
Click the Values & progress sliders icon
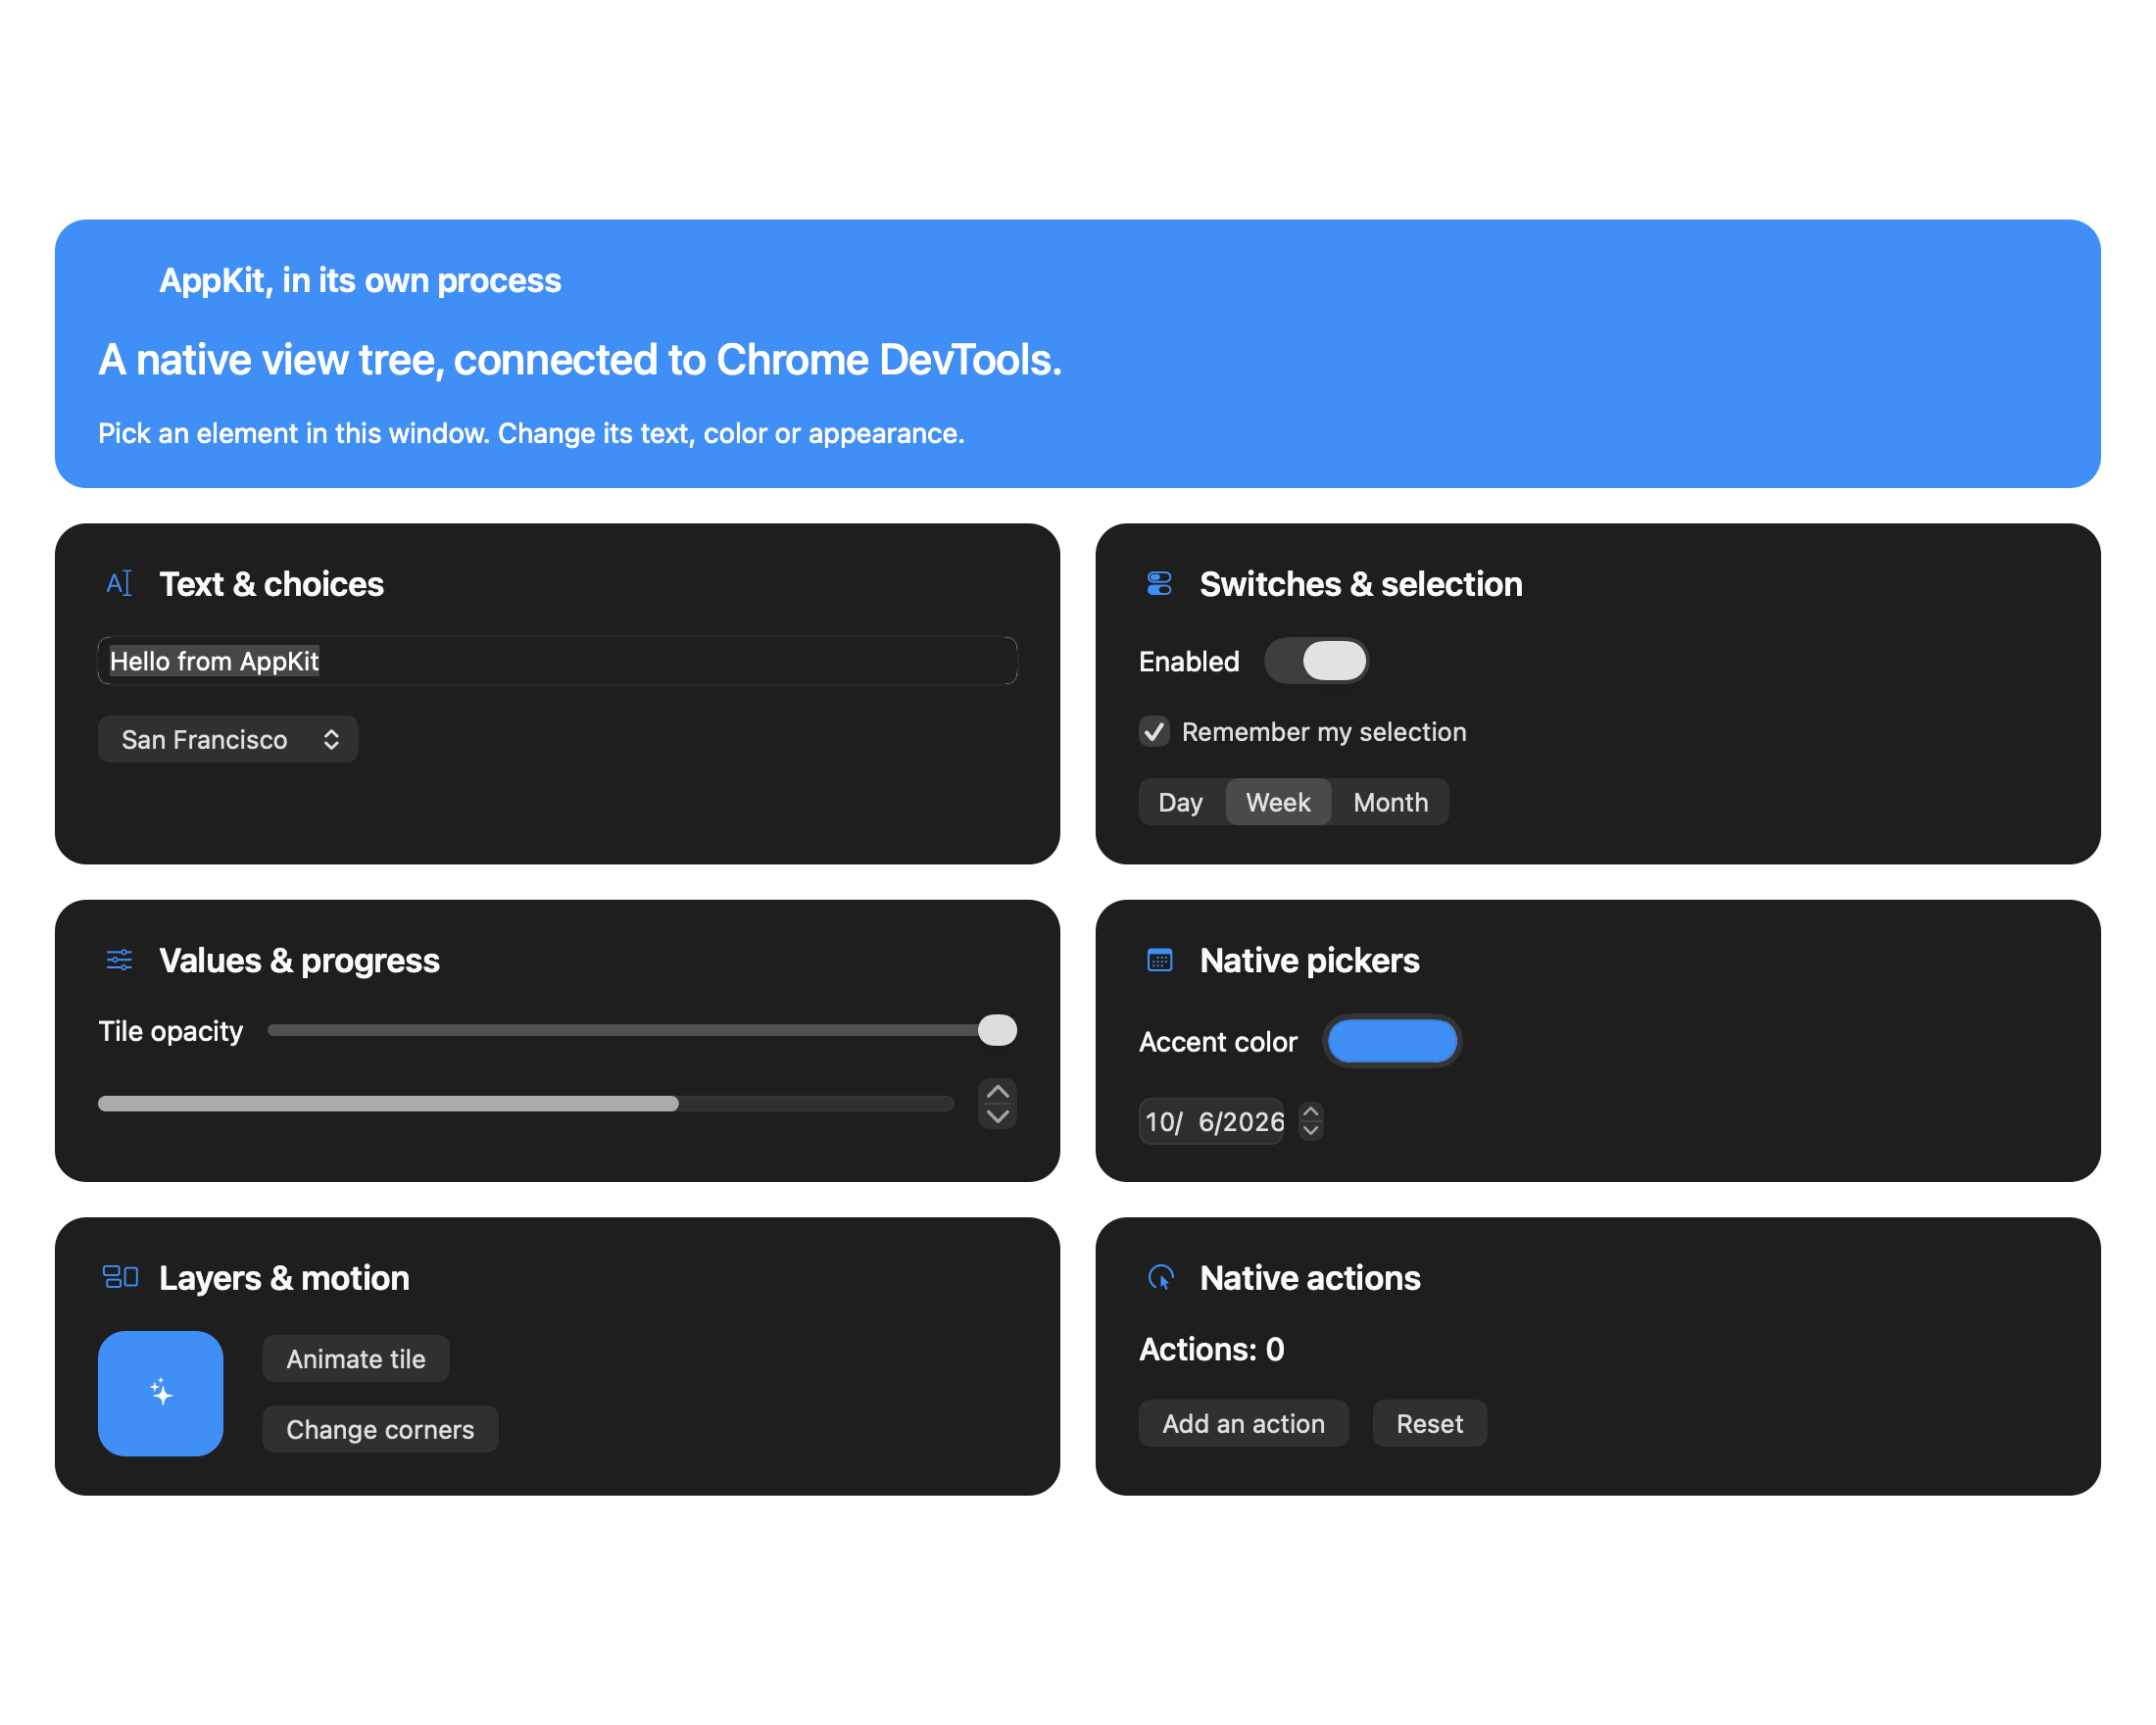click(x=119, y=960)
